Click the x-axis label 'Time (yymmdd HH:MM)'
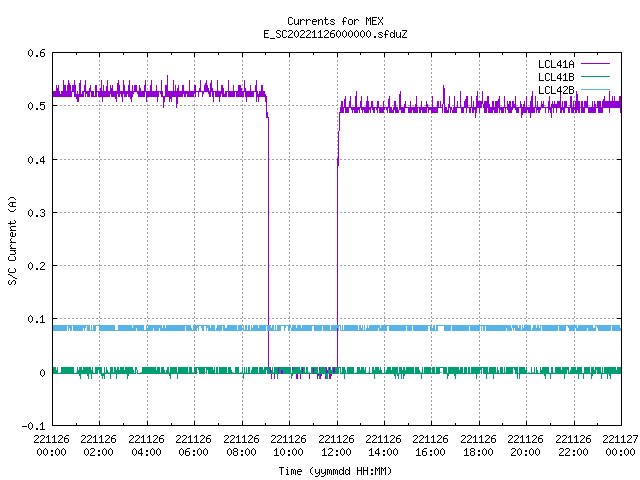Image resolution: width=640 pixels, height=480 pixels. tap(335, 471)
